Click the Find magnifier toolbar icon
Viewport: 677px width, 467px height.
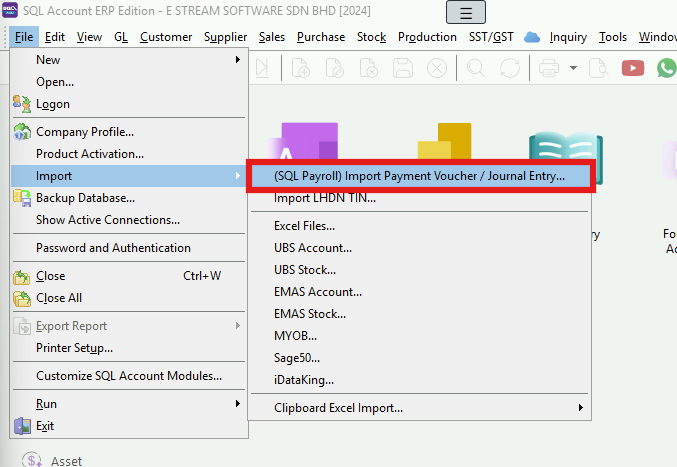pyautogui.click(x=476, y=68)
